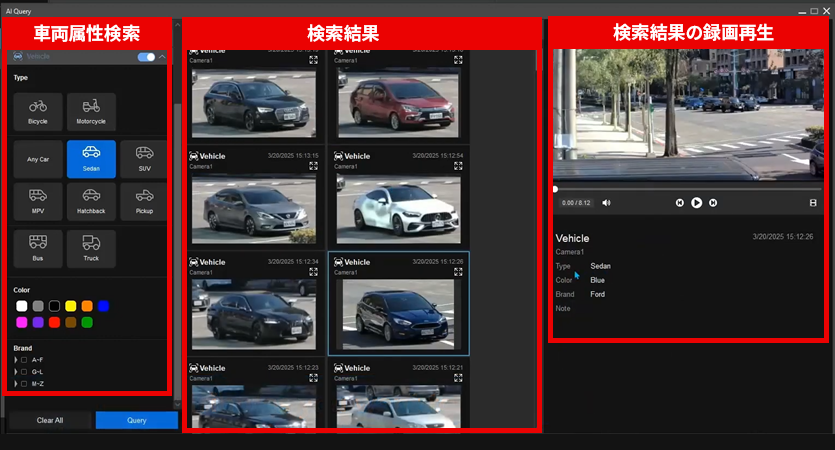Viewport: 835px width, 450px height.
Task: Pick the yellow color swatch
Action: coord(70,305)
